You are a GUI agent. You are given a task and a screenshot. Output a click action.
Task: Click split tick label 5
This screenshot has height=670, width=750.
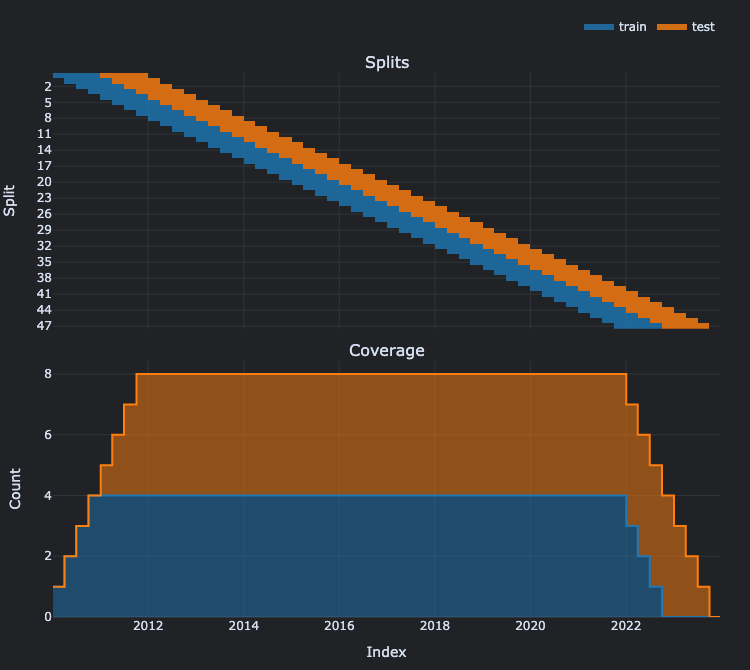(x=48, y=102)
